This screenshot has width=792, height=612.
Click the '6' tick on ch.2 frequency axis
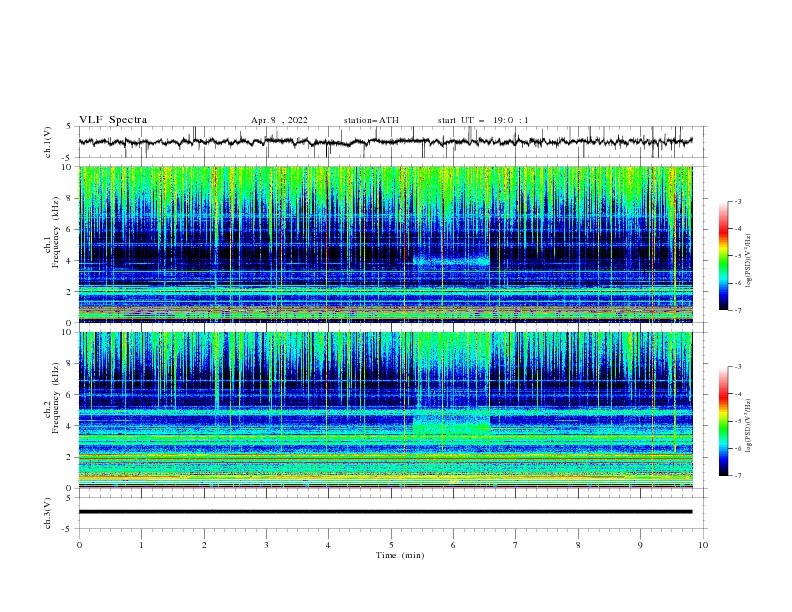[70, 395]
